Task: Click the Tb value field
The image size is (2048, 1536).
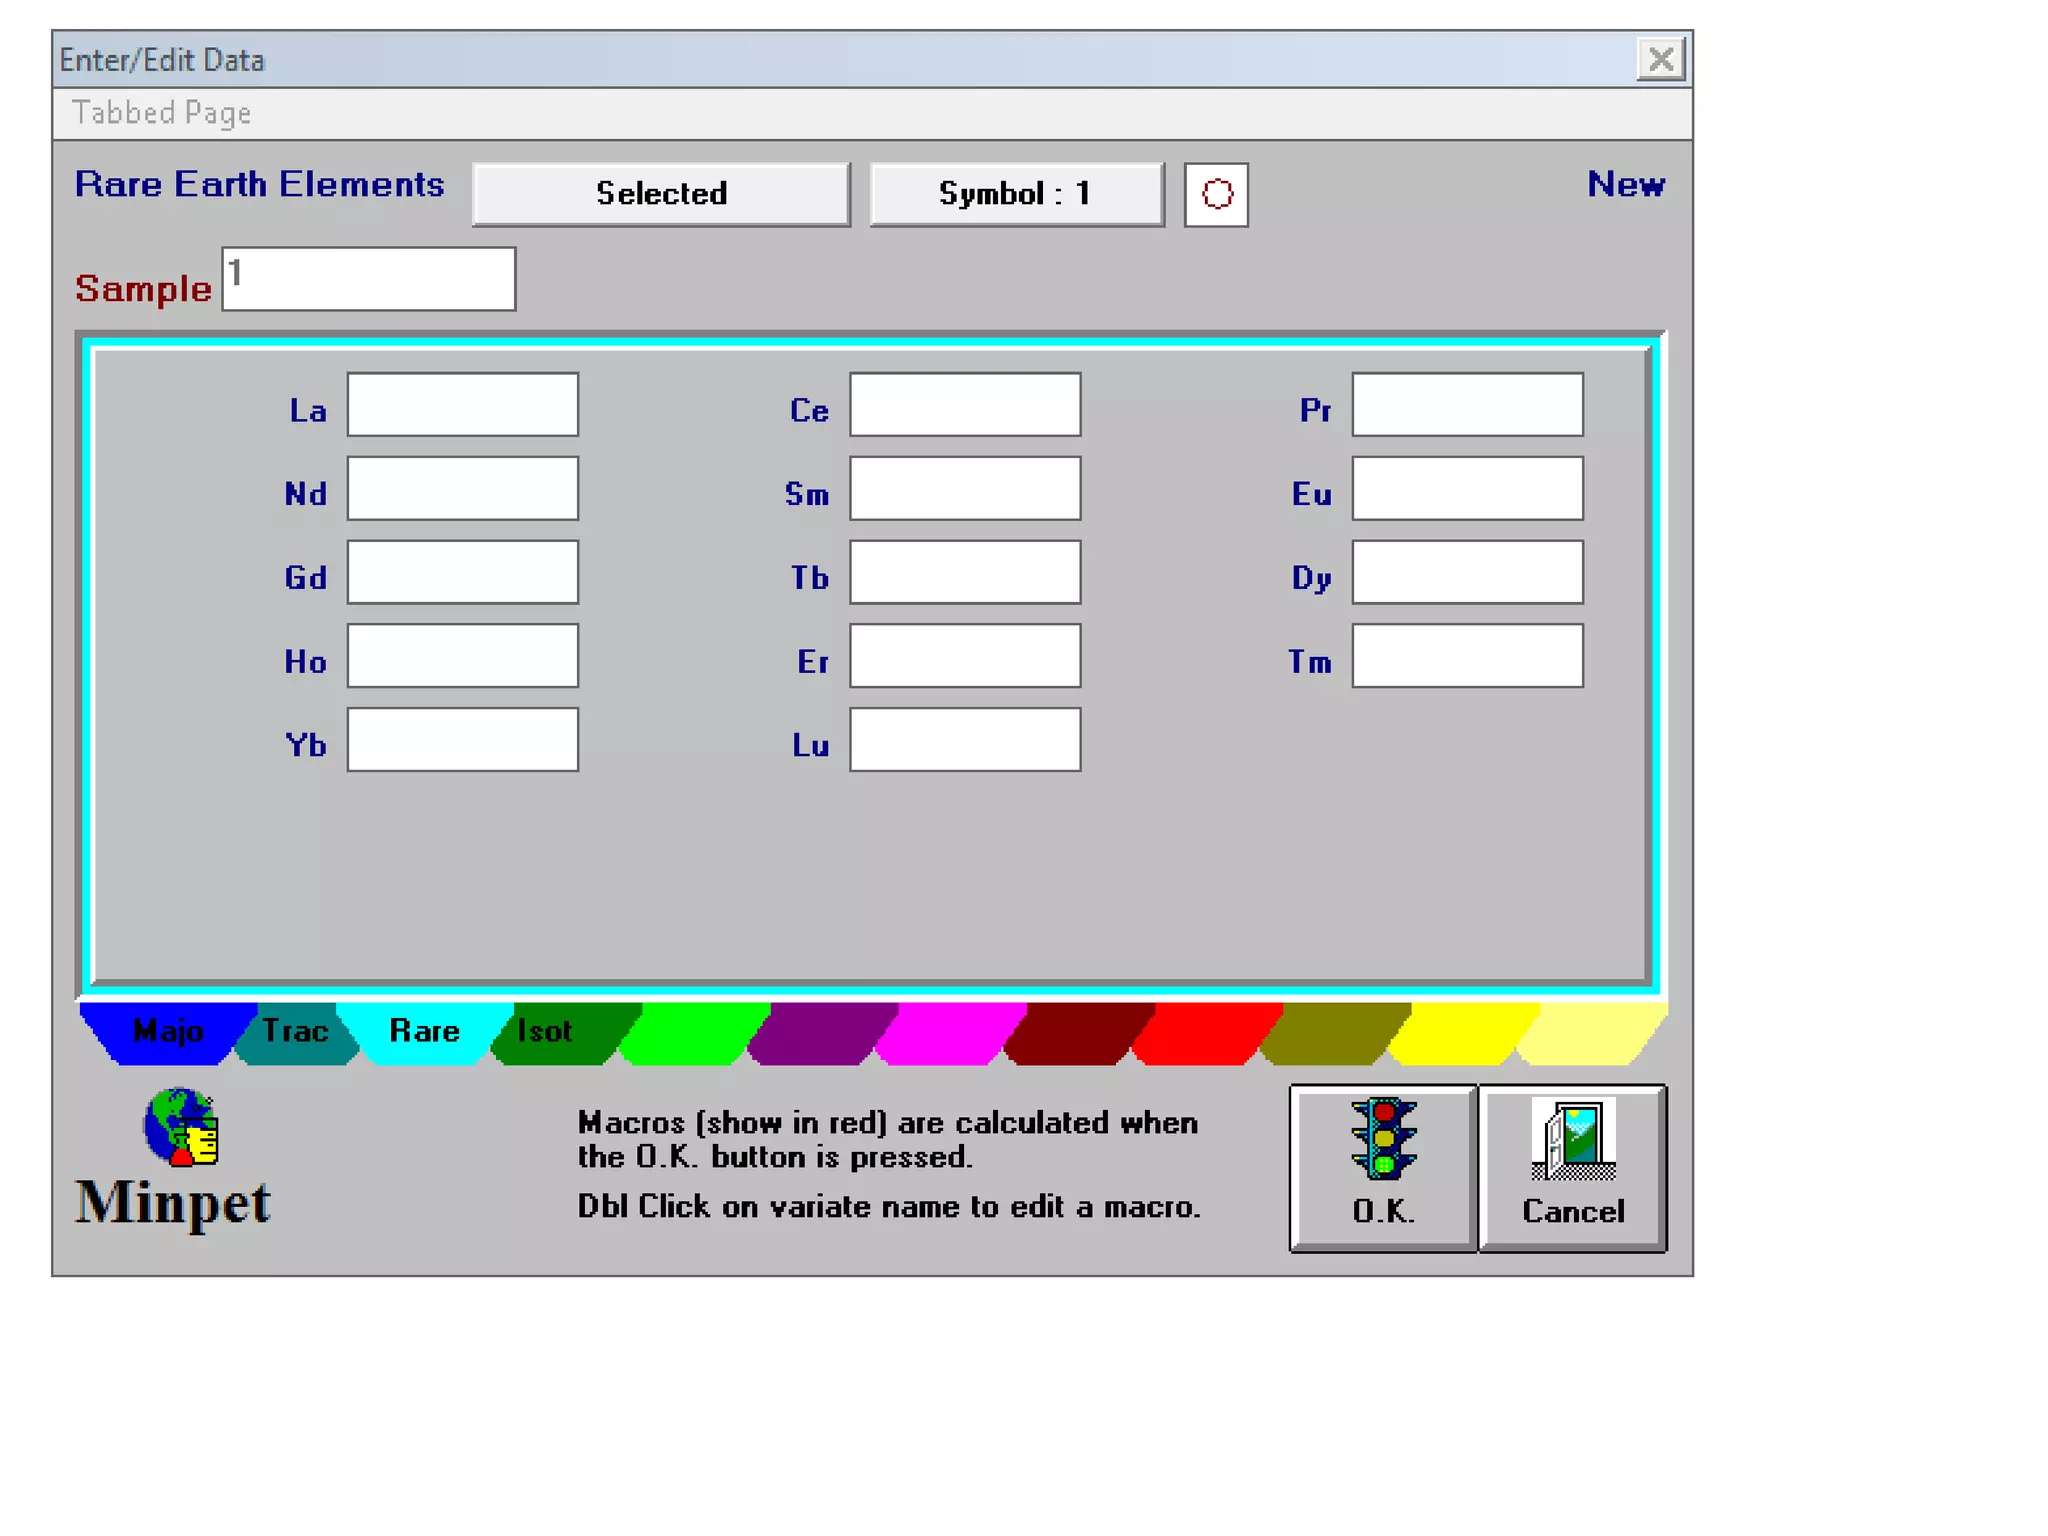Action: [964, 573]
